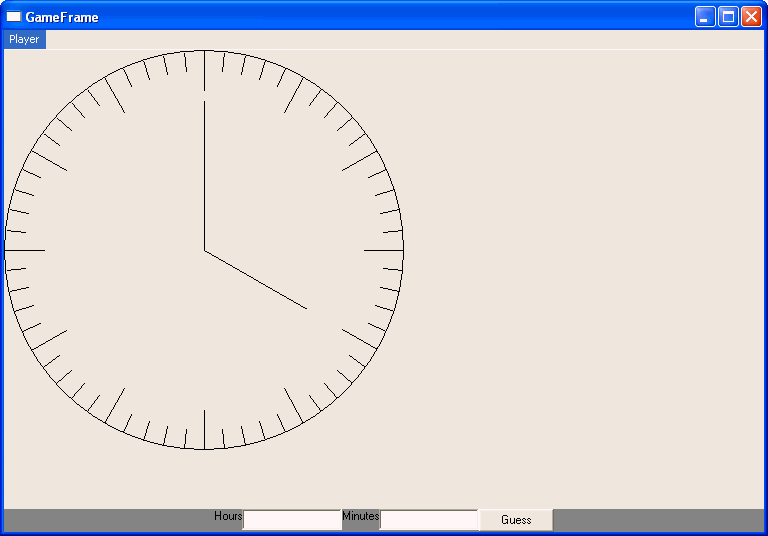Focus the Minutes input field
Screen dimensions: 768x536
[x=429, y=520]
